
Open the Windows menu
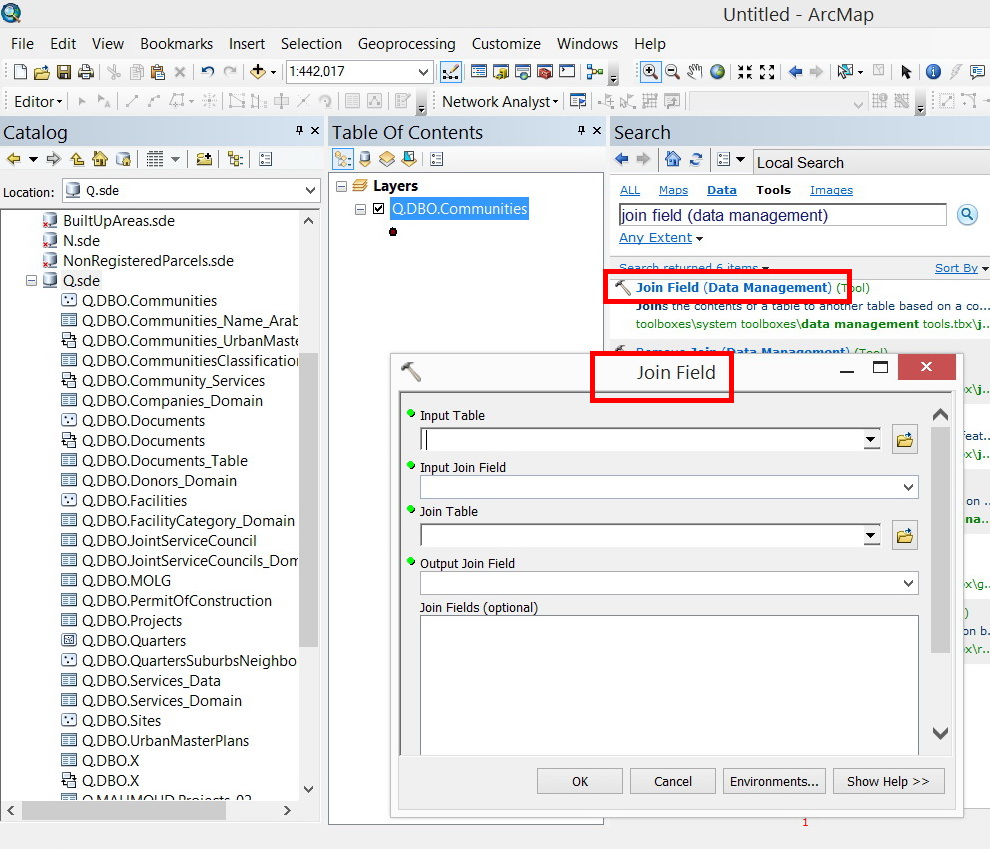tap(587, 44)
